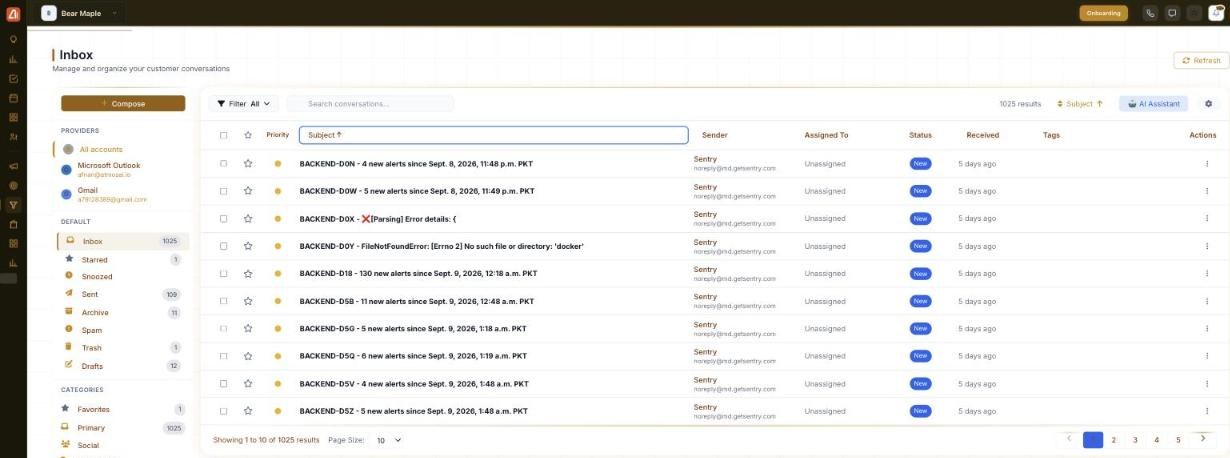The height and width of the screenshot is (458, 1230).
Task: Select the Gmail account provider
Action: (123, 194)
